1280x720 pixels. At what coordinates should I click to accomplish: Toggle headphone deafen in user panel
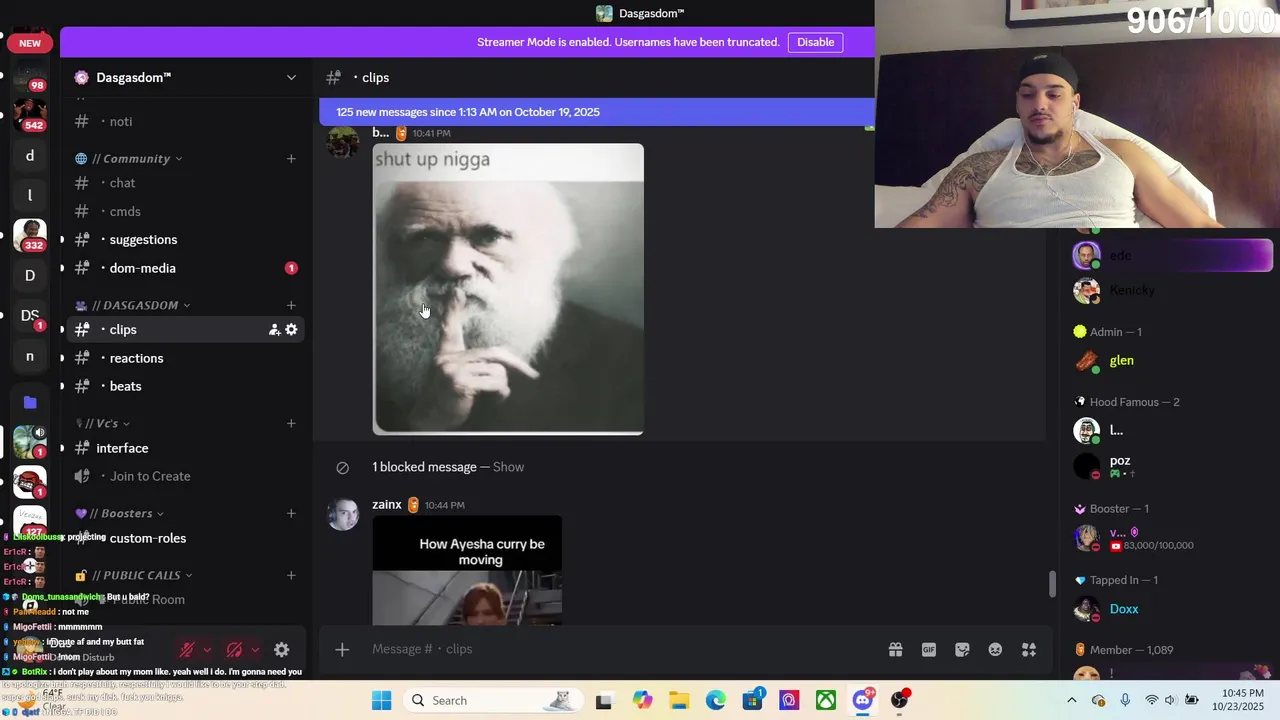pos(235,649)
